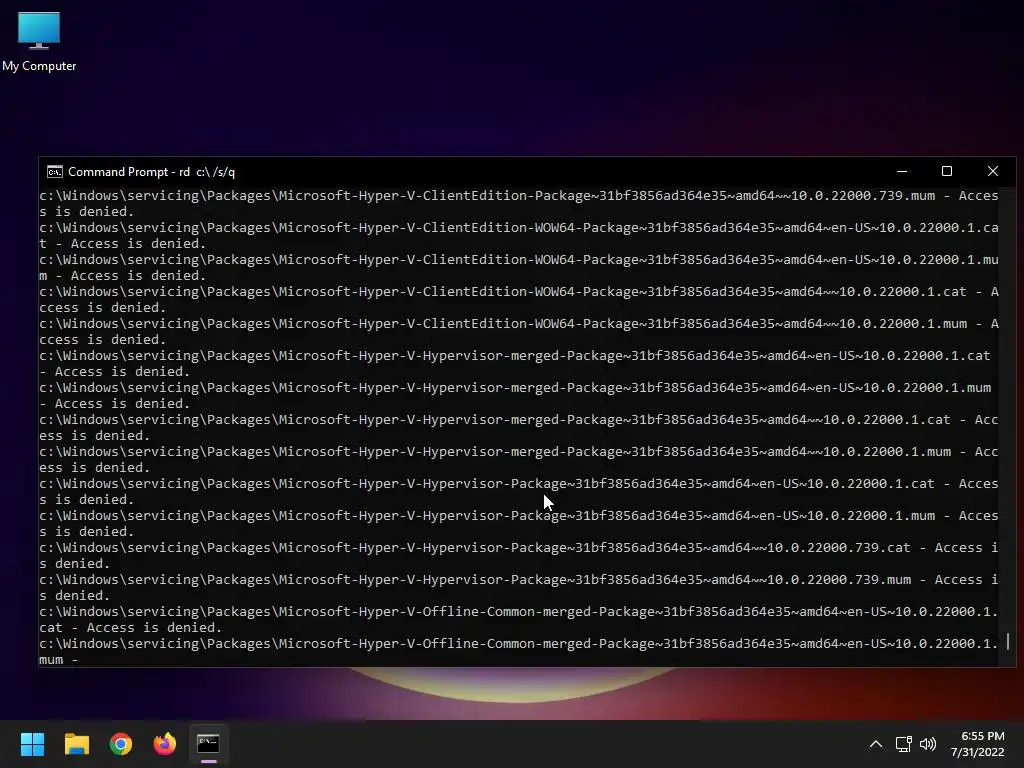Open Firefox from the taskbar
This screenshot has height=768, width=1024.
pyautogui.click(x=165, y=744)
